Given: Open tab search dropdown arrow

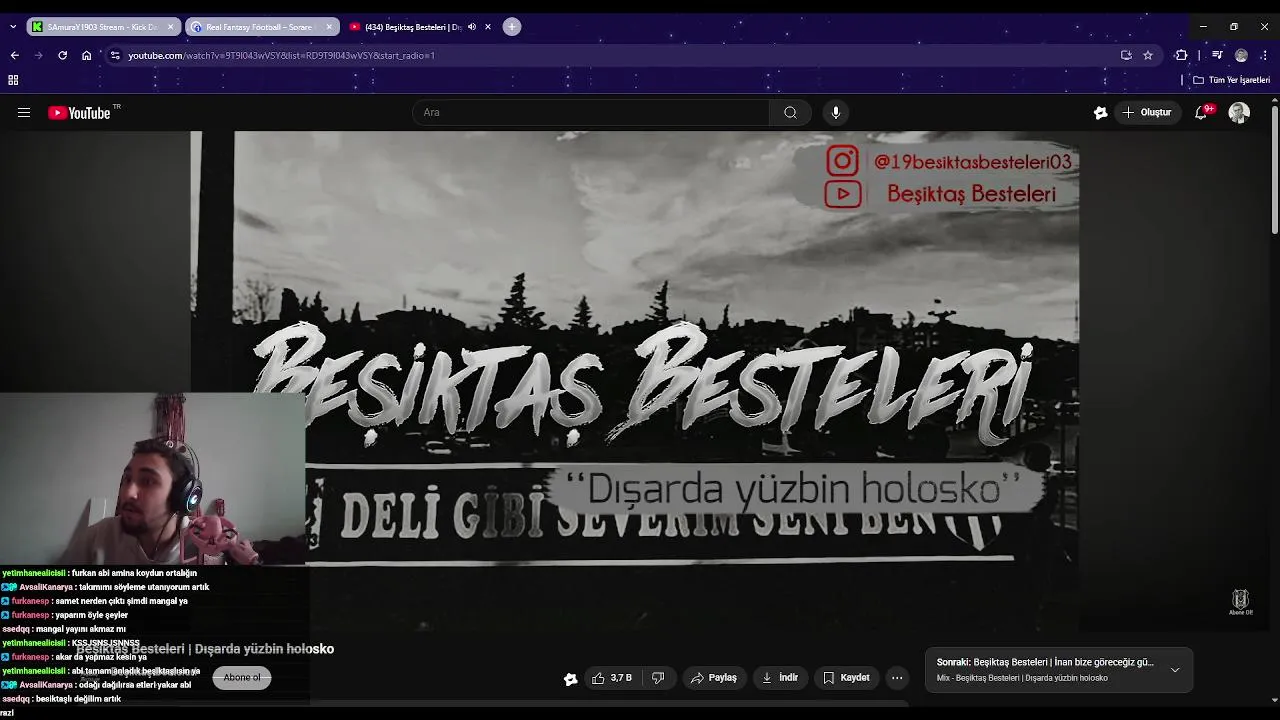Looking at the screenshot, I should [x=12, y=27].
